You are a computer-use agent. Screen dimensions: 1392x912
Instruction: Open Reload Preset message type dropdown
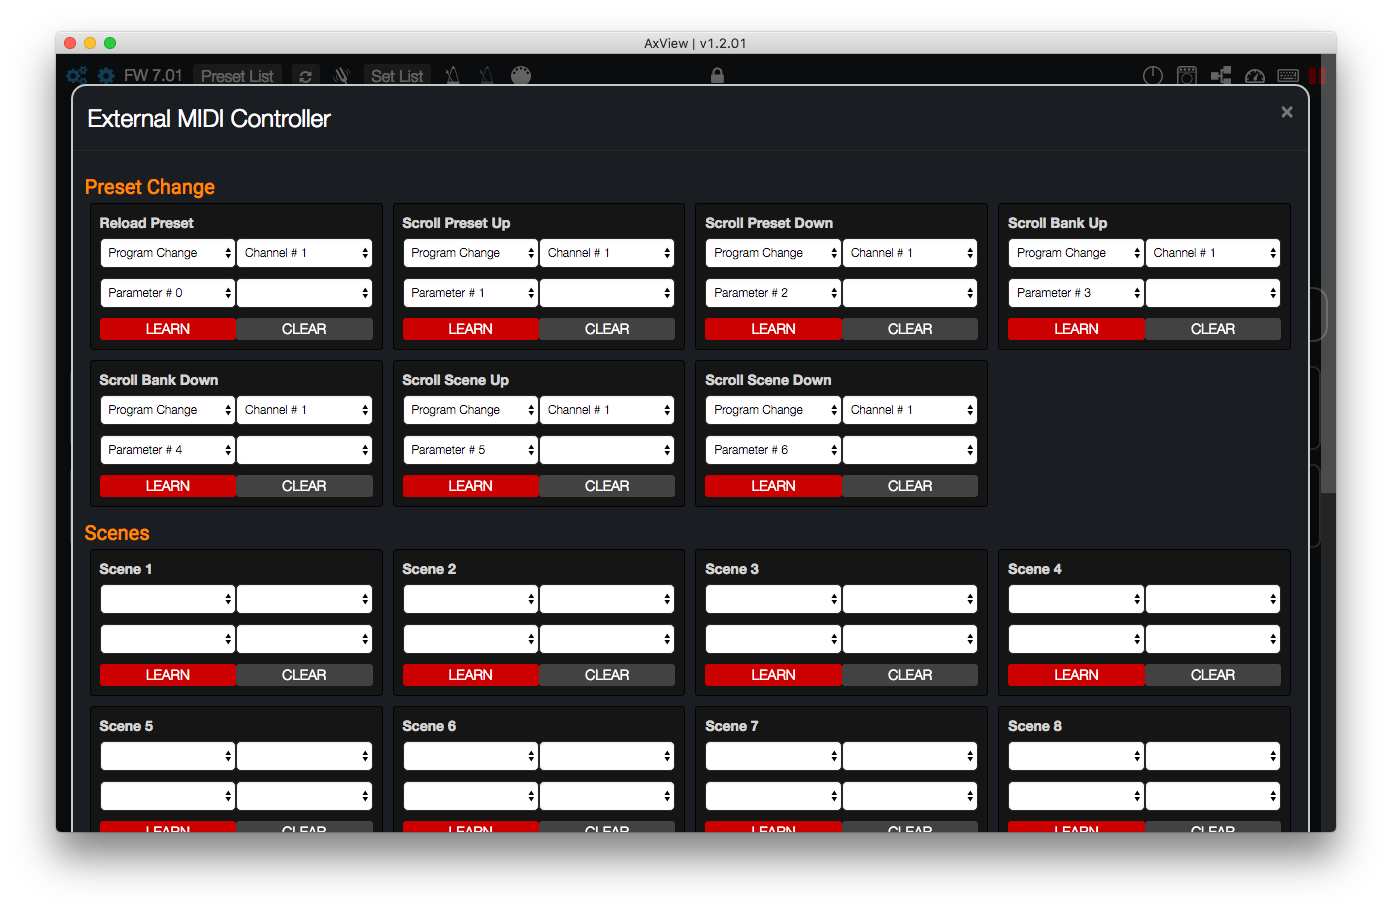[x=167, y=253]
